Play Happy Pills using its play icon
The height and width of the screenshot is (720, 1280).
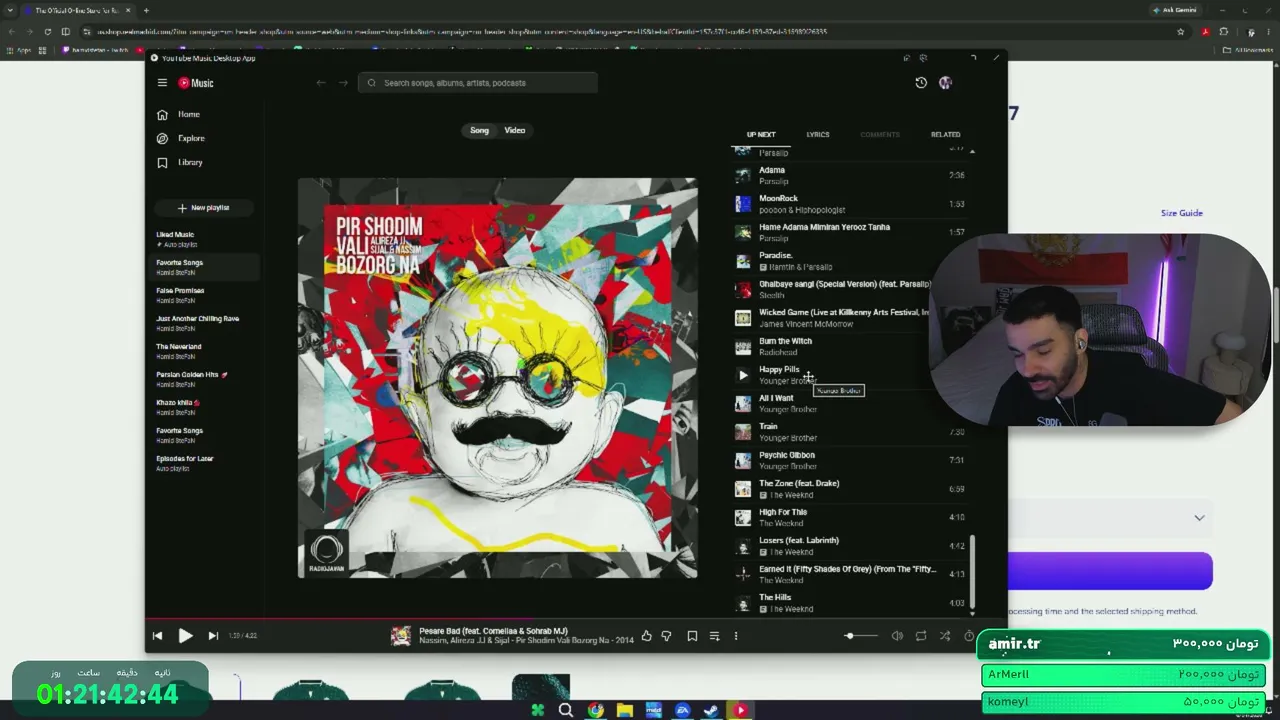click(x=743, y=375)
